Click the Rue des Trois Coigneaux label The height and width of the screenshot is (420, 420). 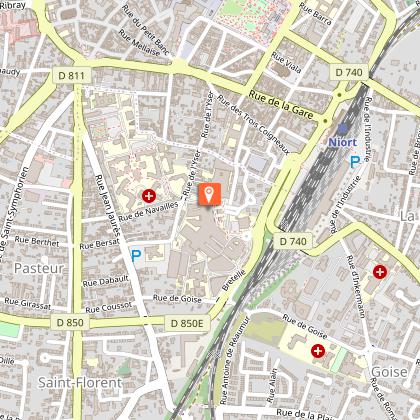[253, 125]
